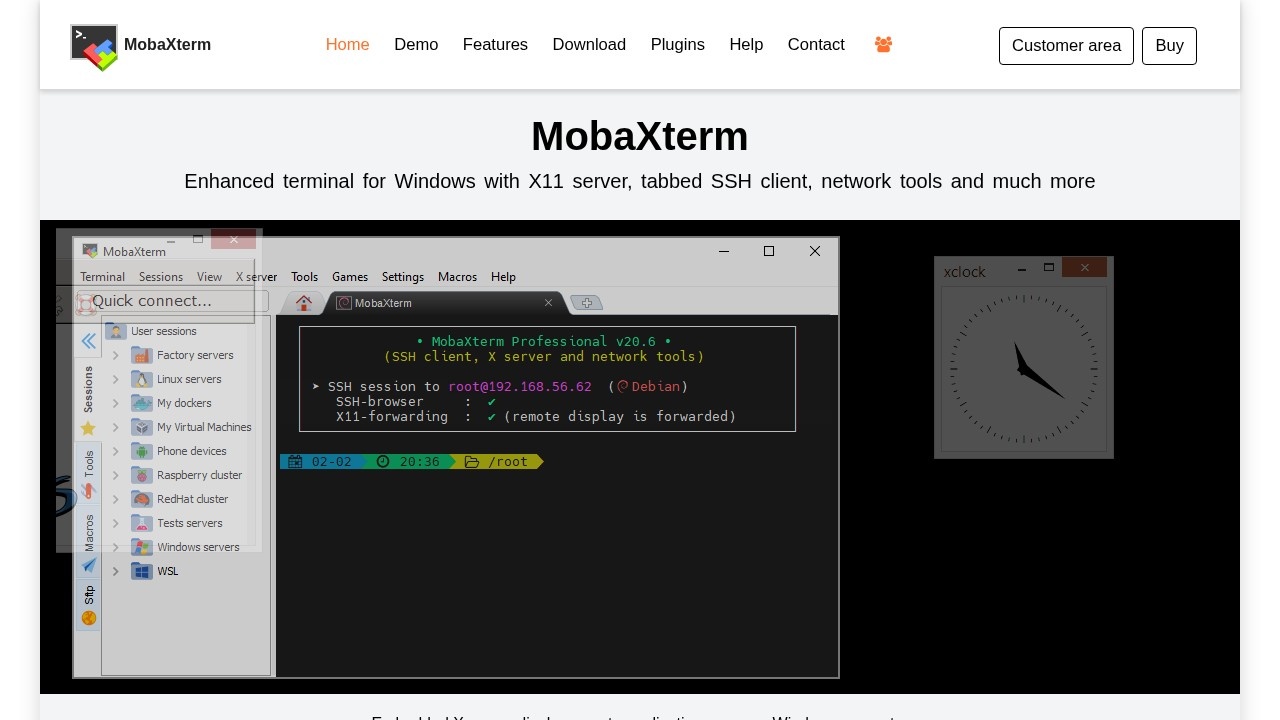Expand the WSL session group
This screenshot has width=1280, height=720.
tap(116, 571)
